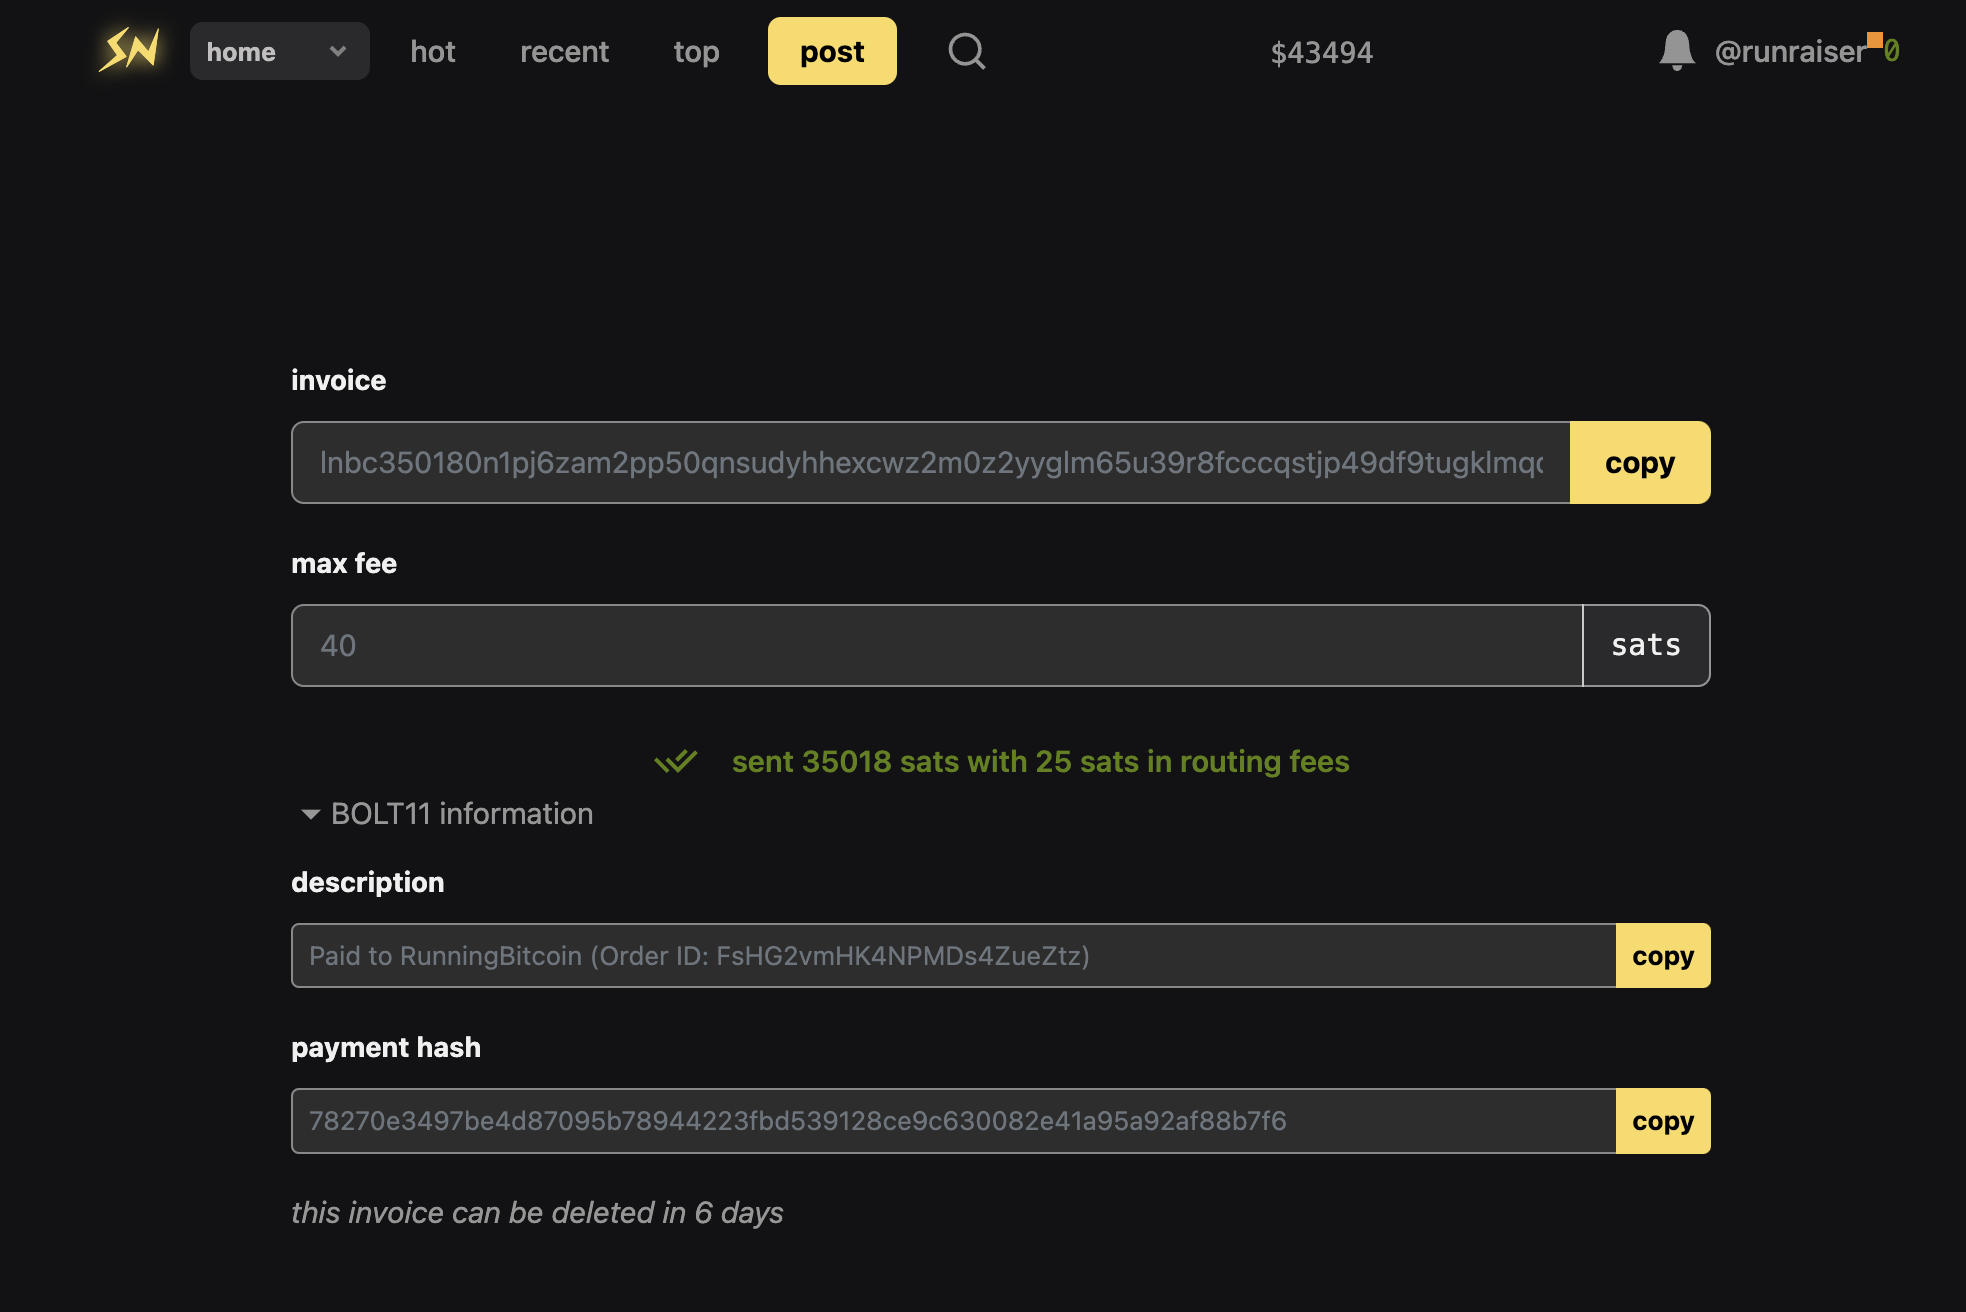Open @runraiser profile menu
The height and width of the screenshot is (1312, 1966).
(1789, 51)
